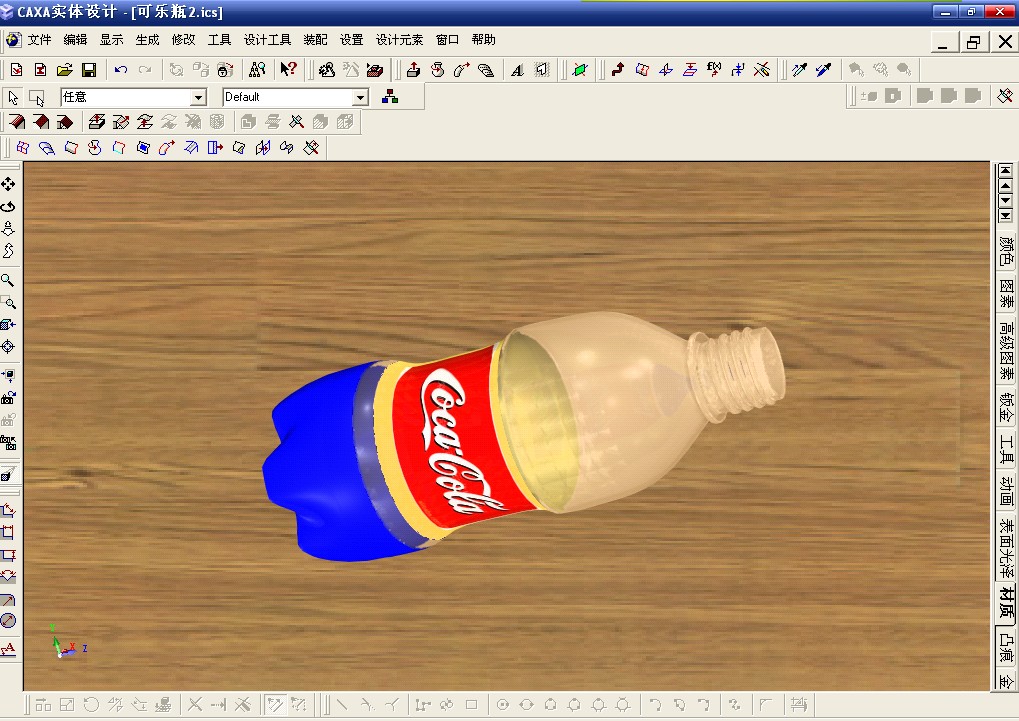
Task: Switch to the 高级图素 catalog tab
Action: point(1006,351)
